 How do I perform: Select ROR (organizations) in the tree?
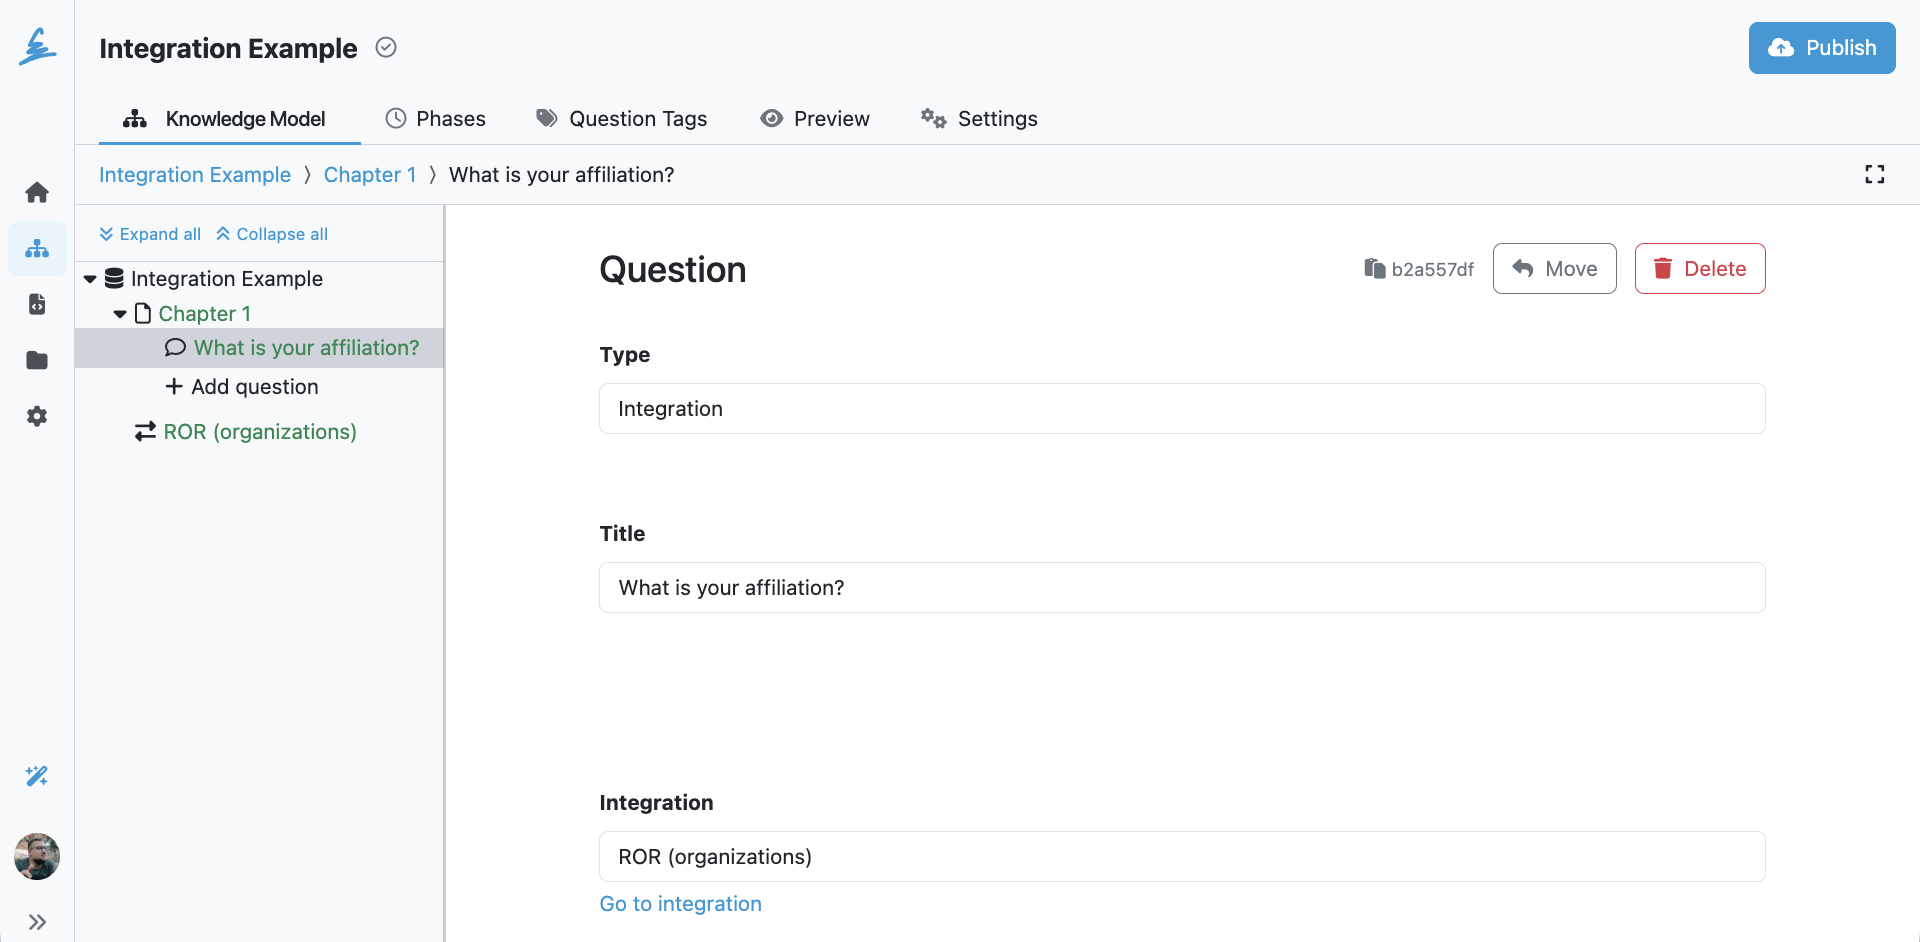tap(260, 431)
